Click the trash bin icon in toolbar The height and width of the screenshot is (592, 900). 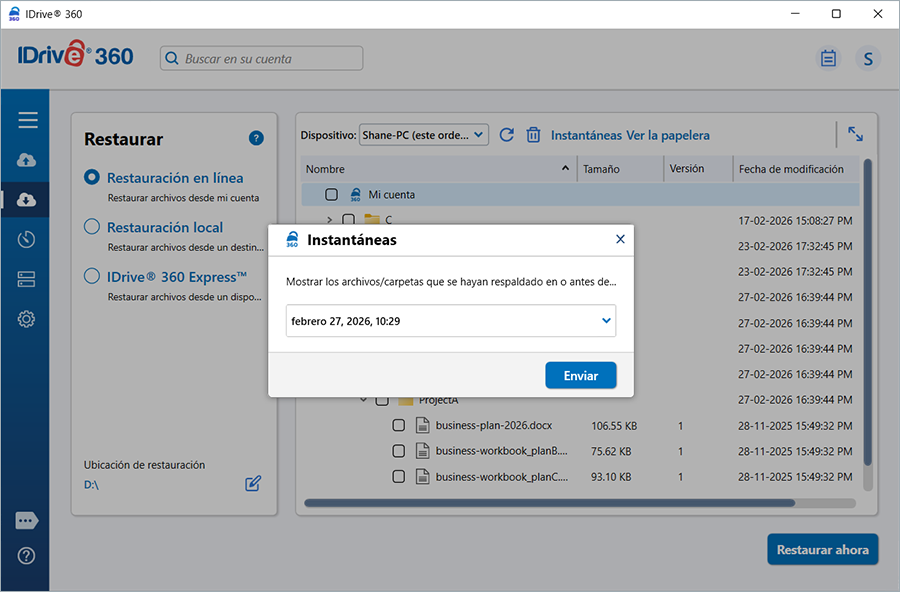pyautogui.click(x=534, y=135)
